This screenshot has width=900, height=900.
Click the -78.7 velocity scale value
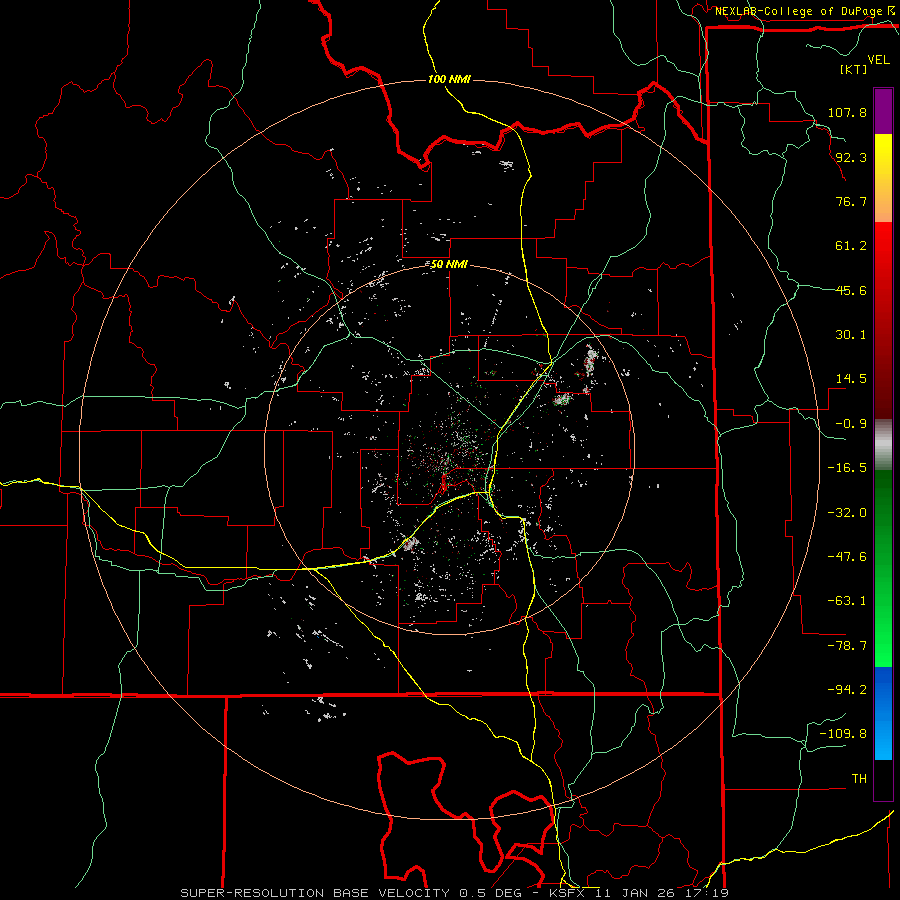(847, 646)
